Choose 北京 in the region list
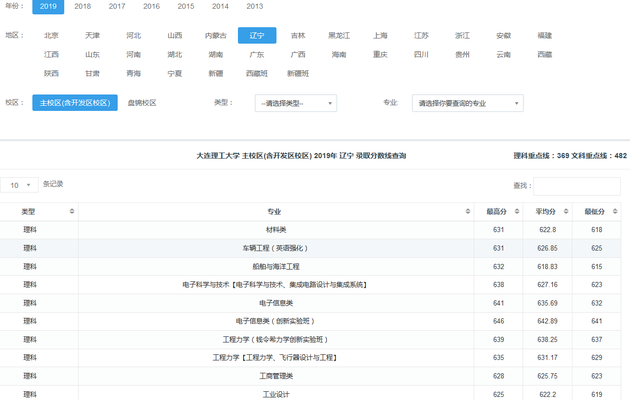Screen dimensions: 630x400 [51, 35]
